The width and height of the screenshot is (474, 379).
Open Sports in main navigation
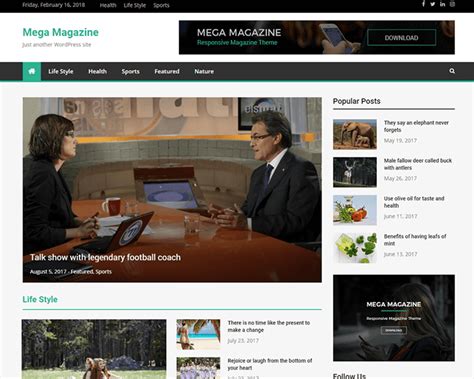[130, 71]
